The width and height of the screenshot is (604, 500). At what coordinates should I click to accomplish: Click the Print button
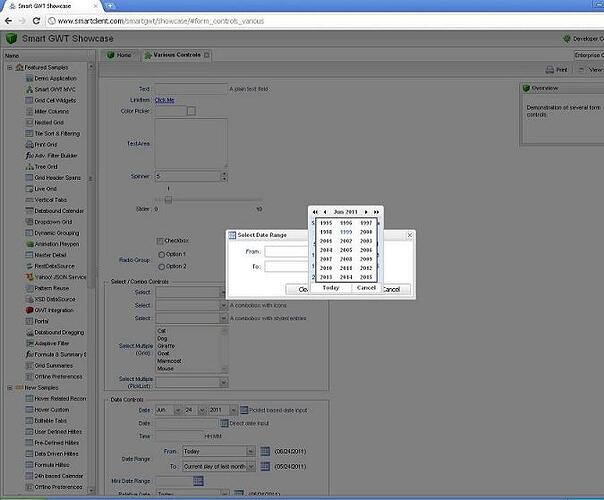(557, 70)
